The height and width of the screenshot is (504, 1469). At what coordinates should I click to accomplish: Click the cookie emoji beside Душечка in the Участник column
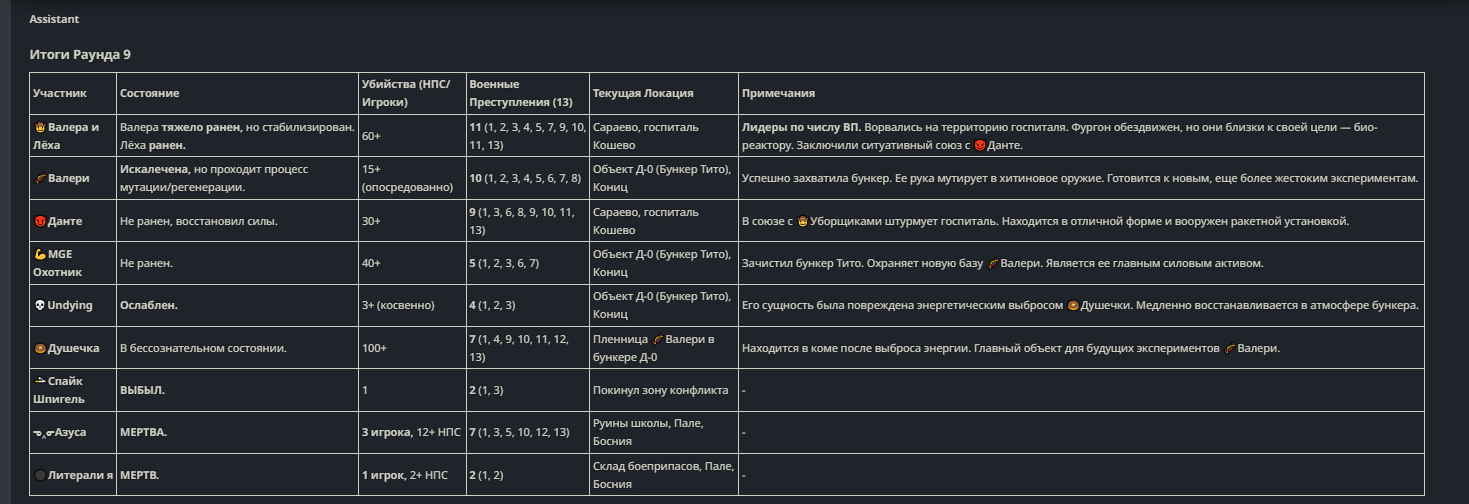[x=40, y=349]
